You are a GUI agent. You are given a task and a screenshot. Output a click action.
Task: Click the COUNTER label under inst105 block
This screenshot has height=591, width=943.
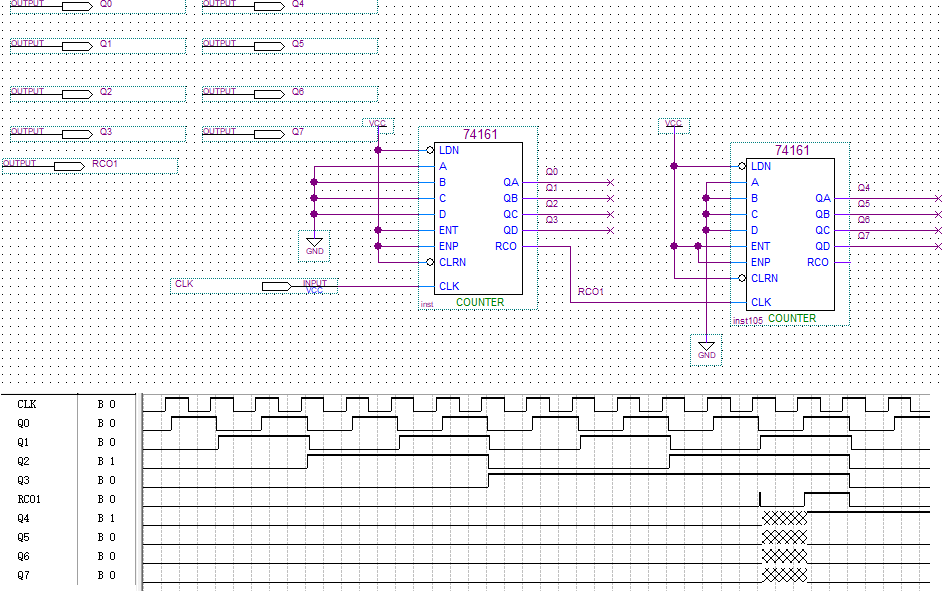tap(792, 318)
